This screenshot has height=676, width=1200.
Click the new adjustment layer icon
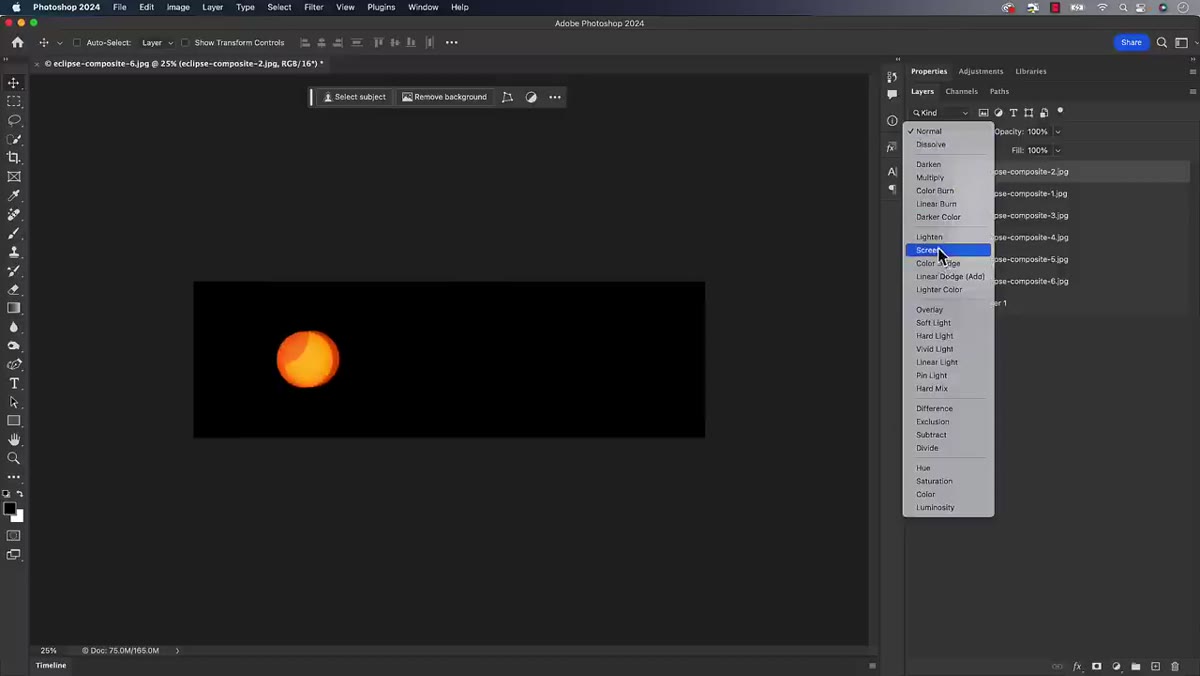tap(1116, 666)
